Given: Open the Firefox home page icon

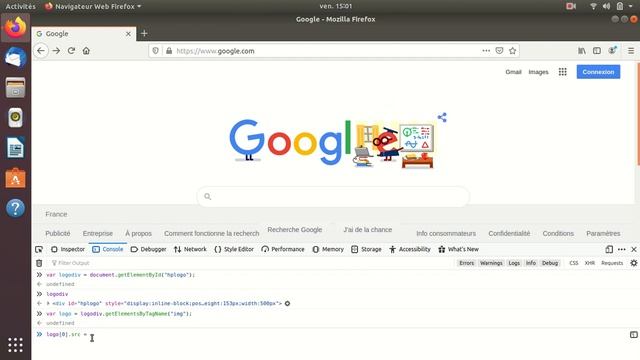Looking at the screenshot, I should pos(86,51).
